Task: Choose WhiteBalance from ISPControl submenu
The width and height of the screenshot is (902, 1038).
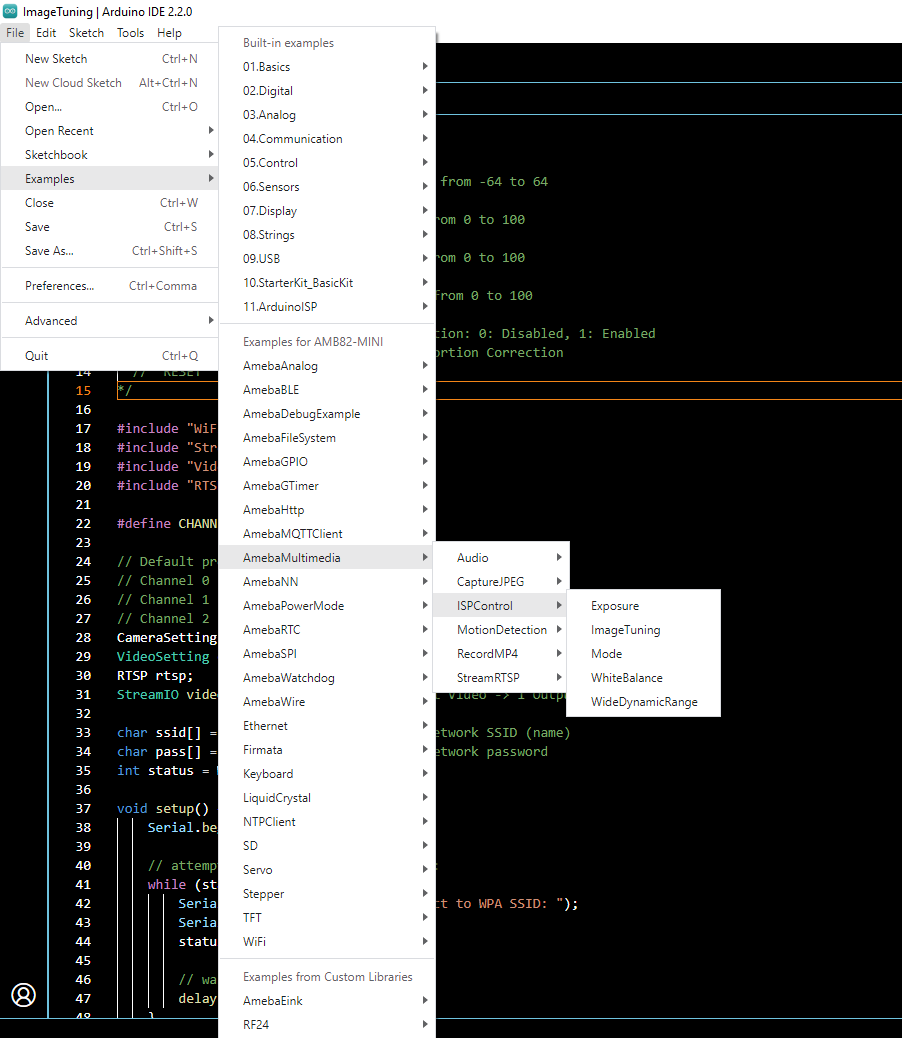Action: (626, 678)
